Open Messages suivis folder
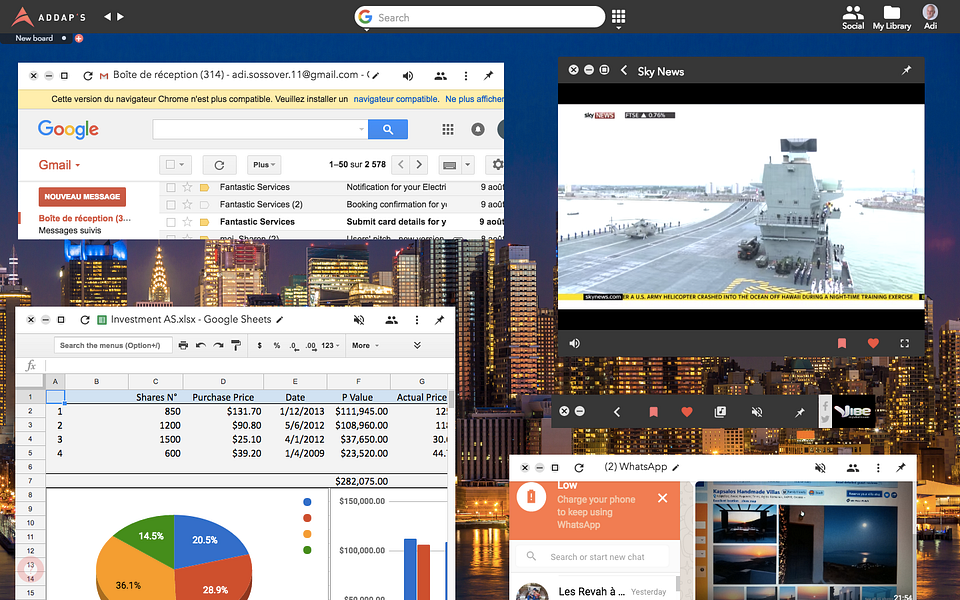 point(70,230)
